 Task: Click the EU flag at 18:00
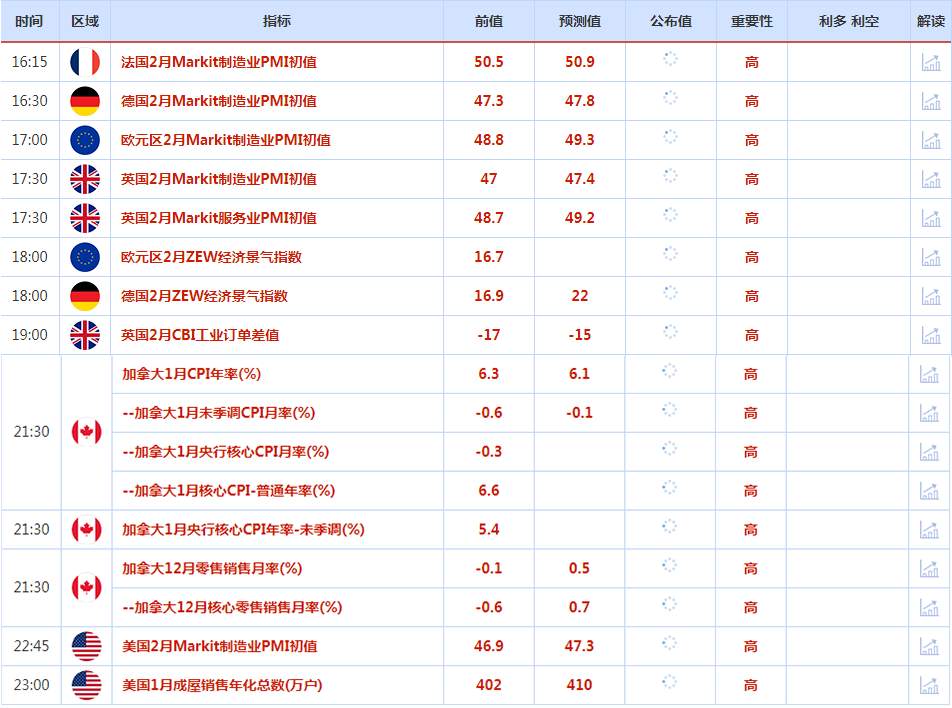tap(85, 257)
